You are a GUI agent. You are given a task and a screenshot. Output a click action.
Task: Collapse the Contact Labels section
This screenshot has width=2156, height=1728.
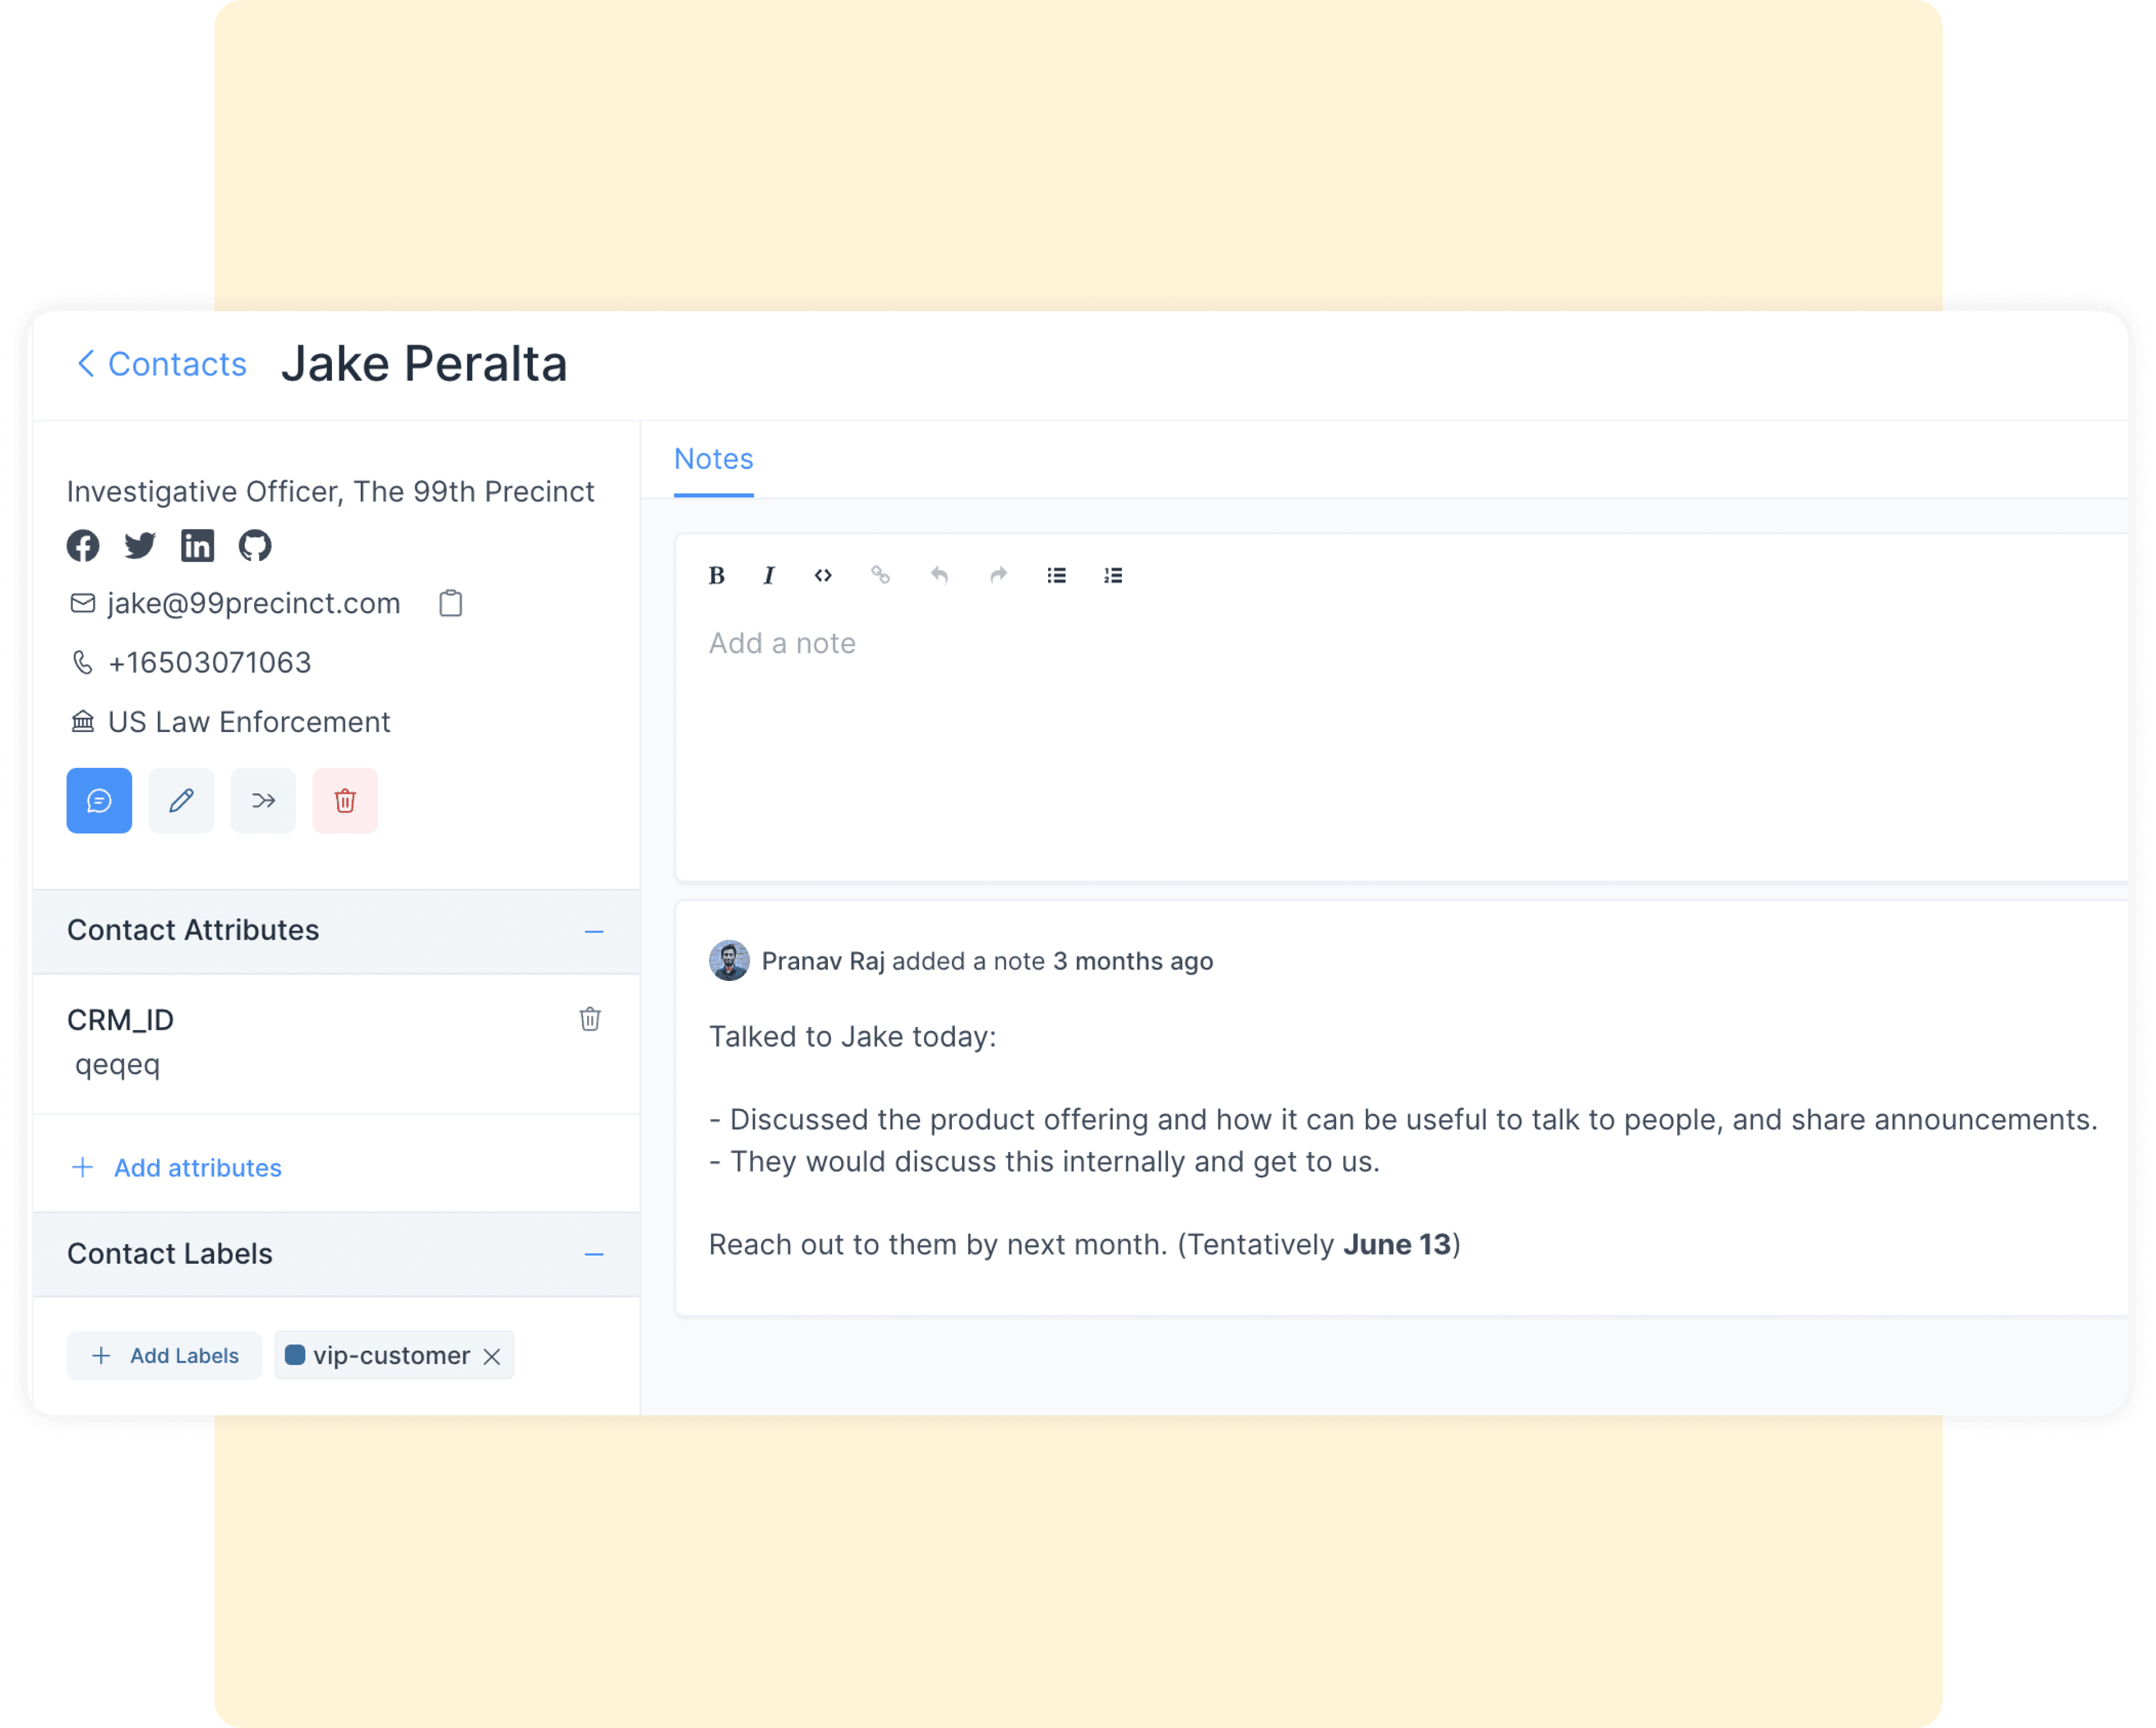coord(594,1254)
